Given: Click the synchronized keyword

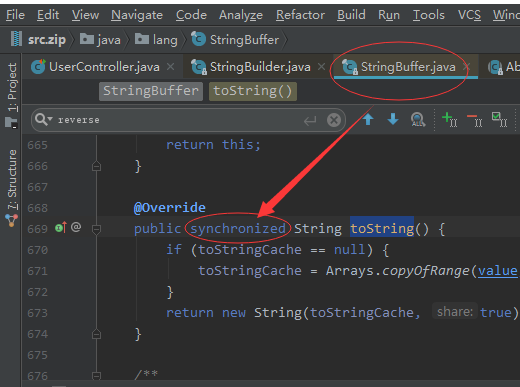Looking at the screenshot, I should point(238,229).
